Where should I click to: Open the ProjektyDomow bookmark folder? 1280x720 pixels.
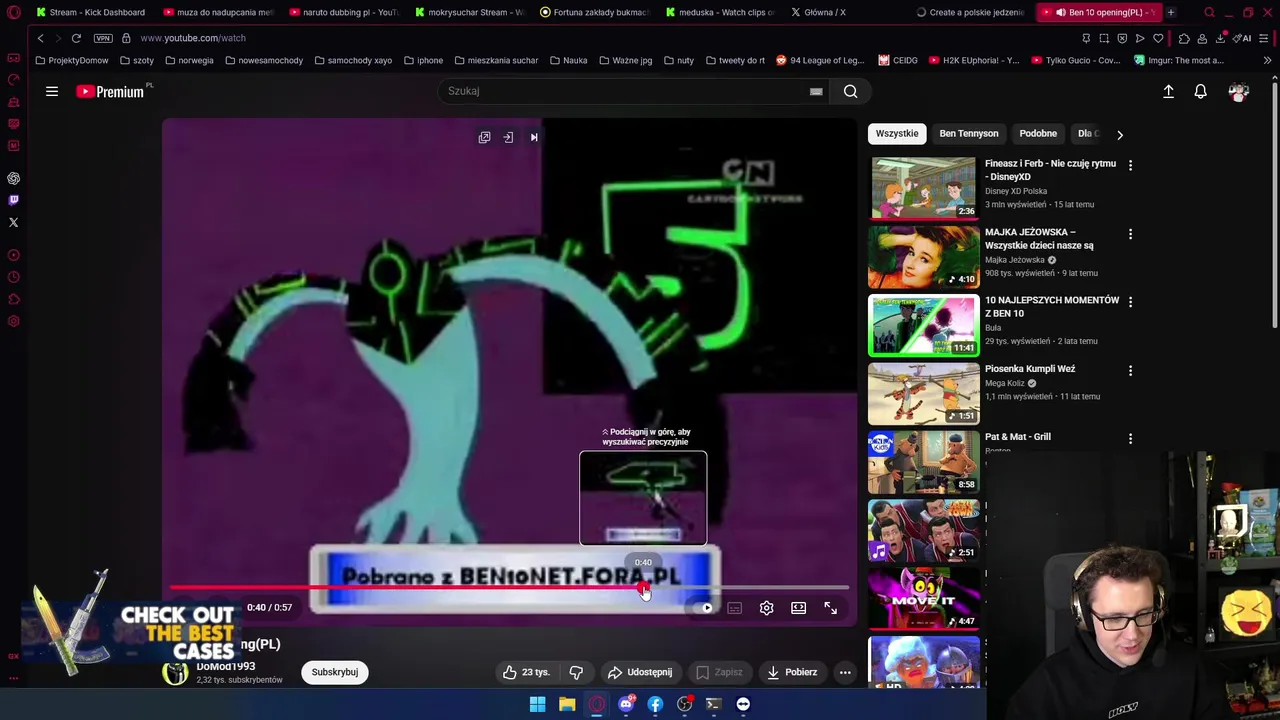click(x=72, y=60)
